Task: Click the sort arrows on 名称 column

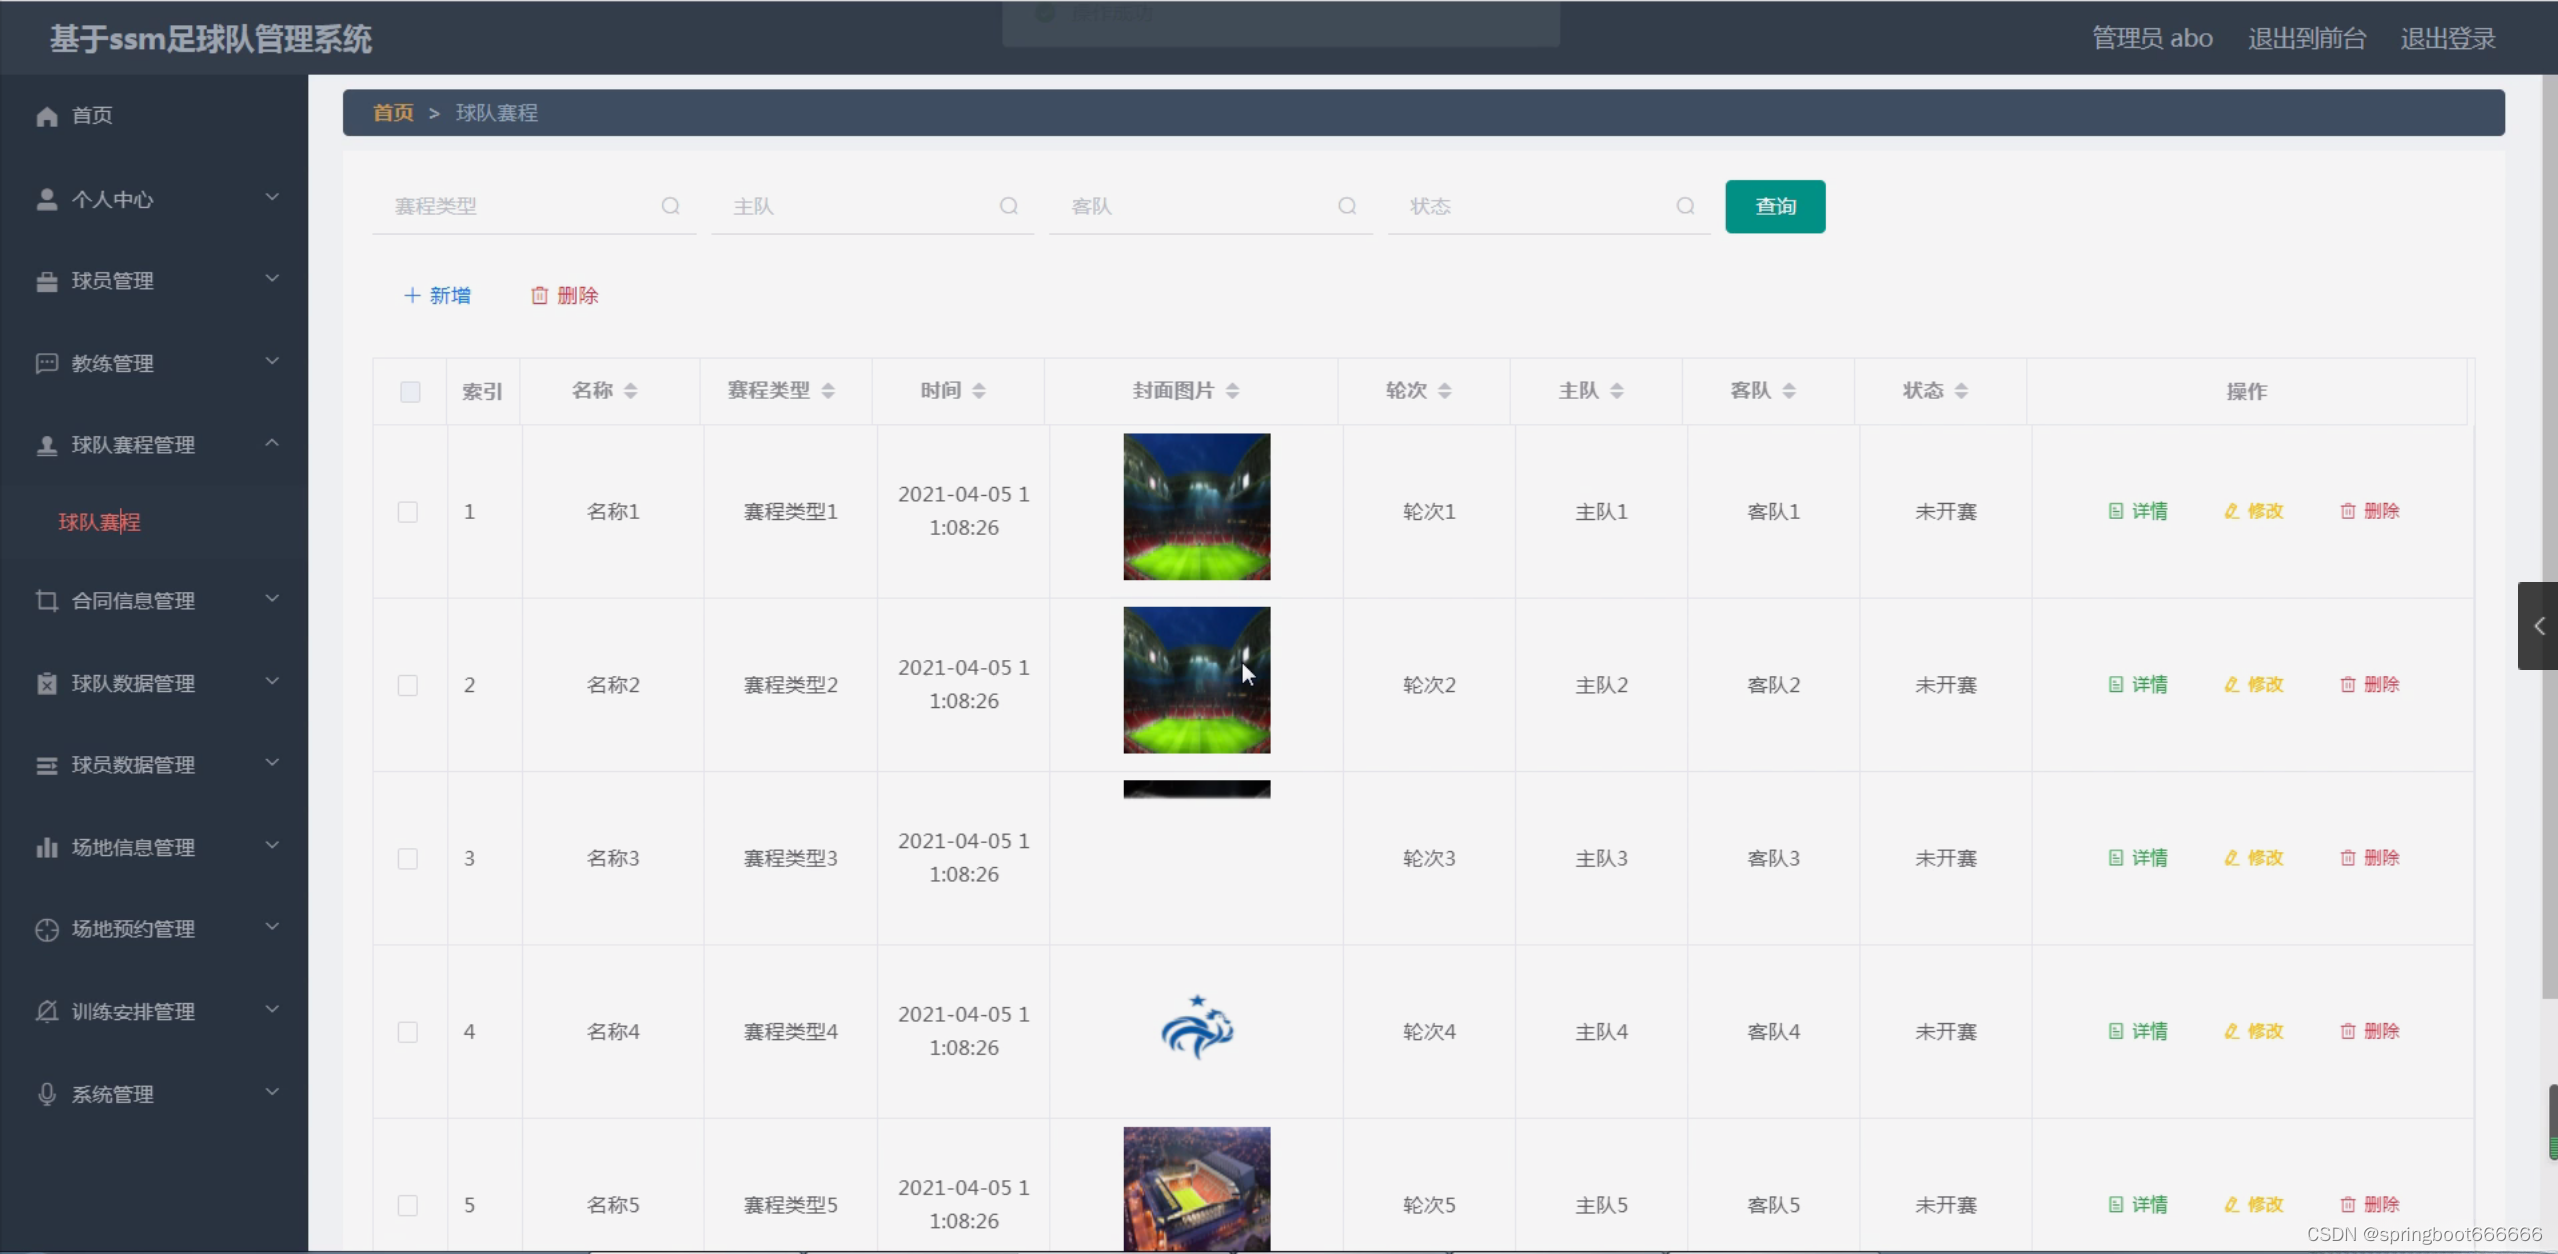Action: point(630,391)
